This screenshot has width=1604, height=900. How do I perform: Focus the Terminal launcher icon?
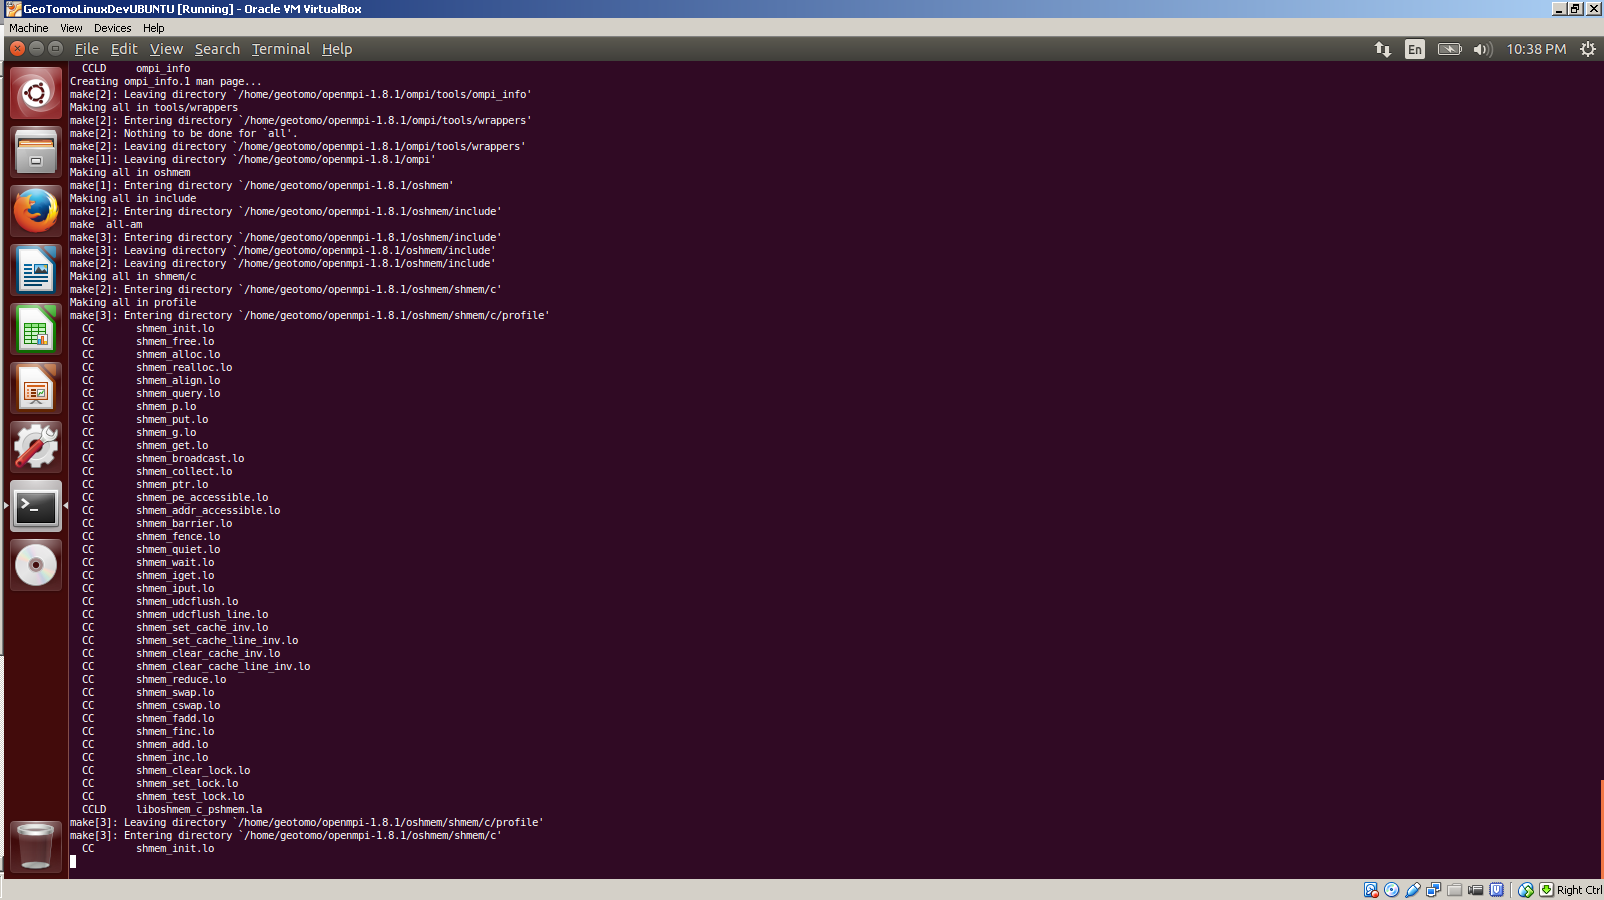pos(36,506)
